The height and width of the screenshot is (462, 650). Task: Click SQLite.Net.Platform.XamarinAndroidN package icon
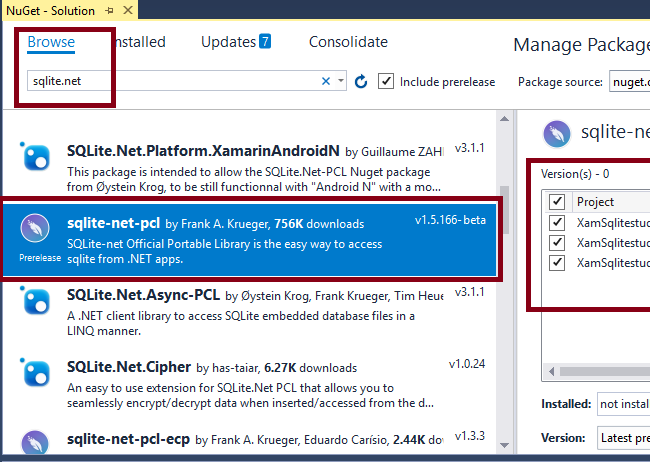point(36,156)
